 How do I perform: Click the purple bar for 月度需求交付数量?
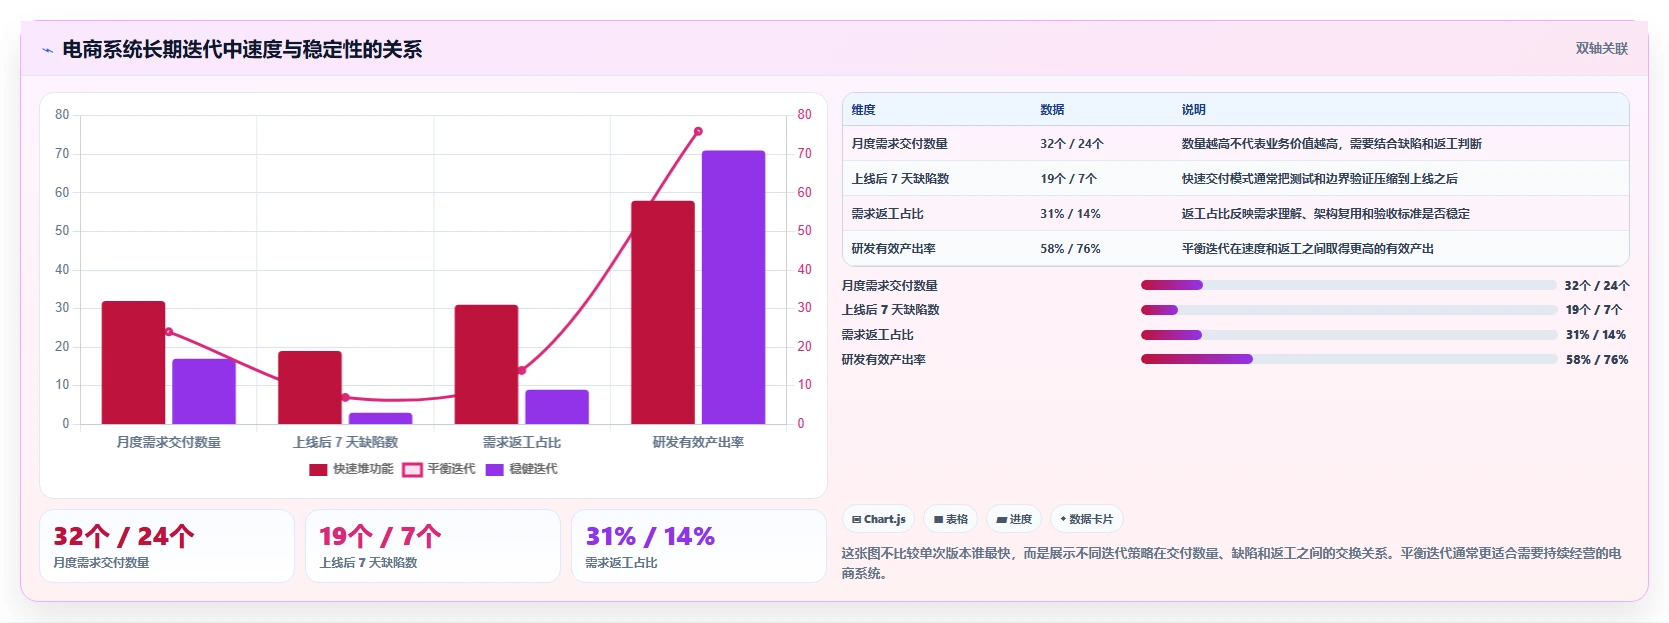[204, 391]
